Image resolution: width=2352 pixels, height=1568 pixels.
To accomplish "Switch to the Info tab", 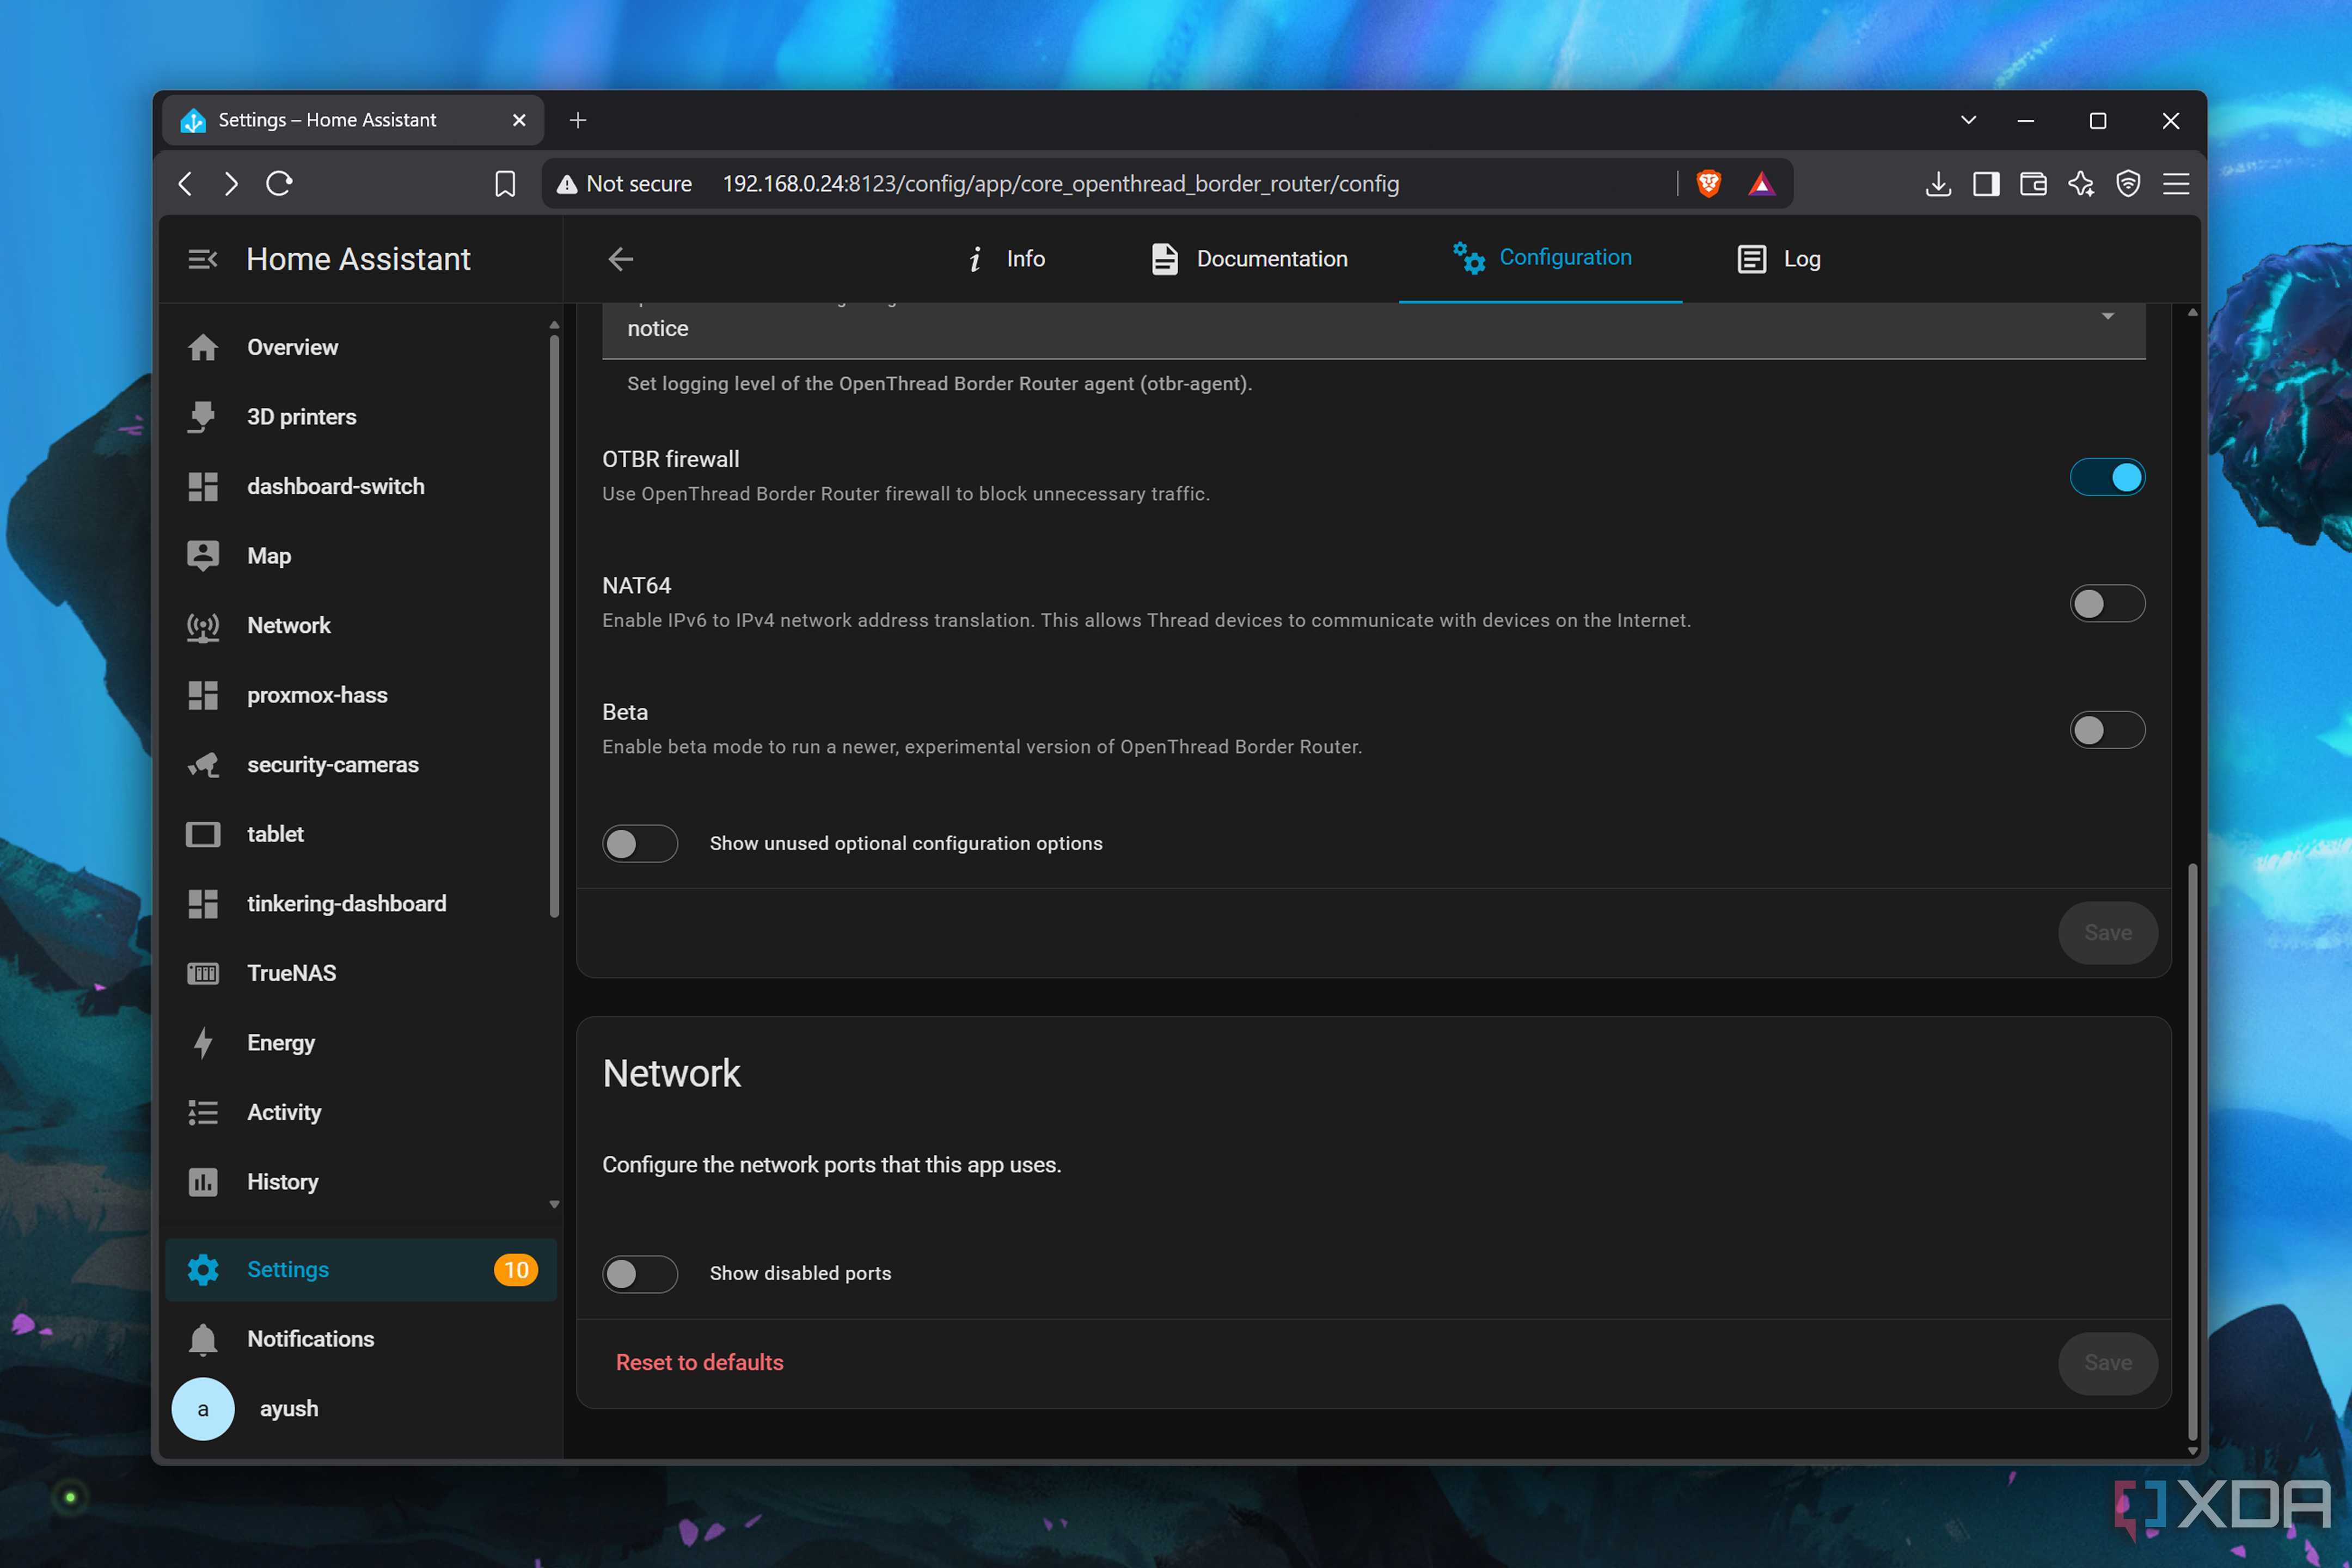I will pos(1006,259).
